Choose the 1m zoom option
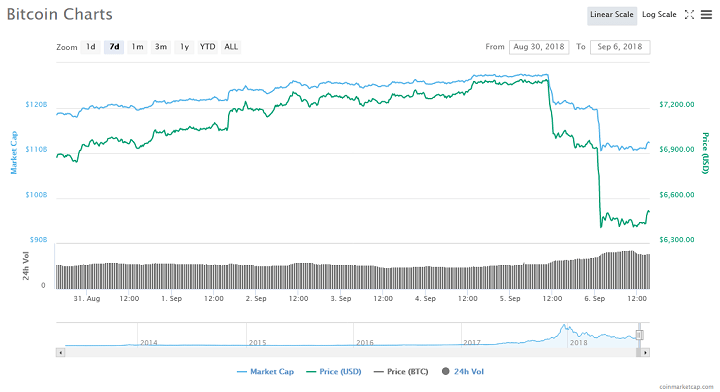The width and height of the screenshot is (720, 392). click(x=137, y=47)
